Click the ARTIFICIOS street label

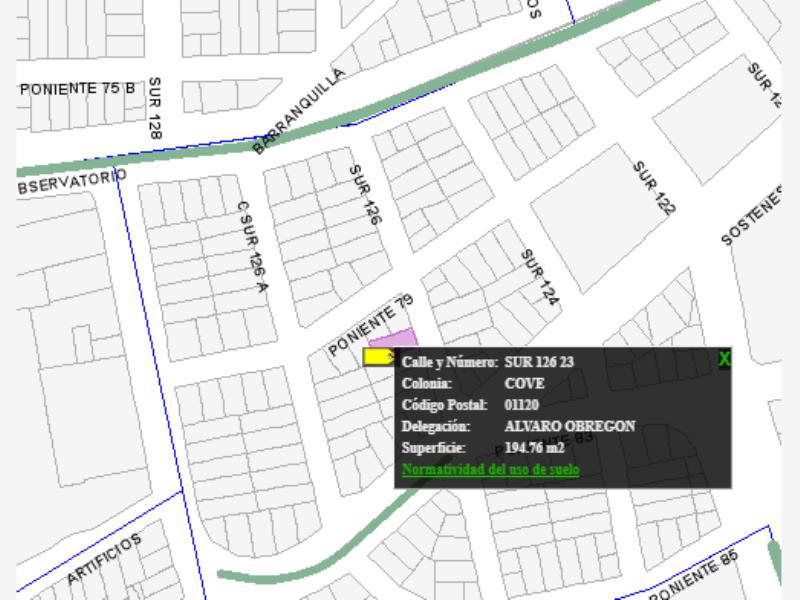pos(104,558)
